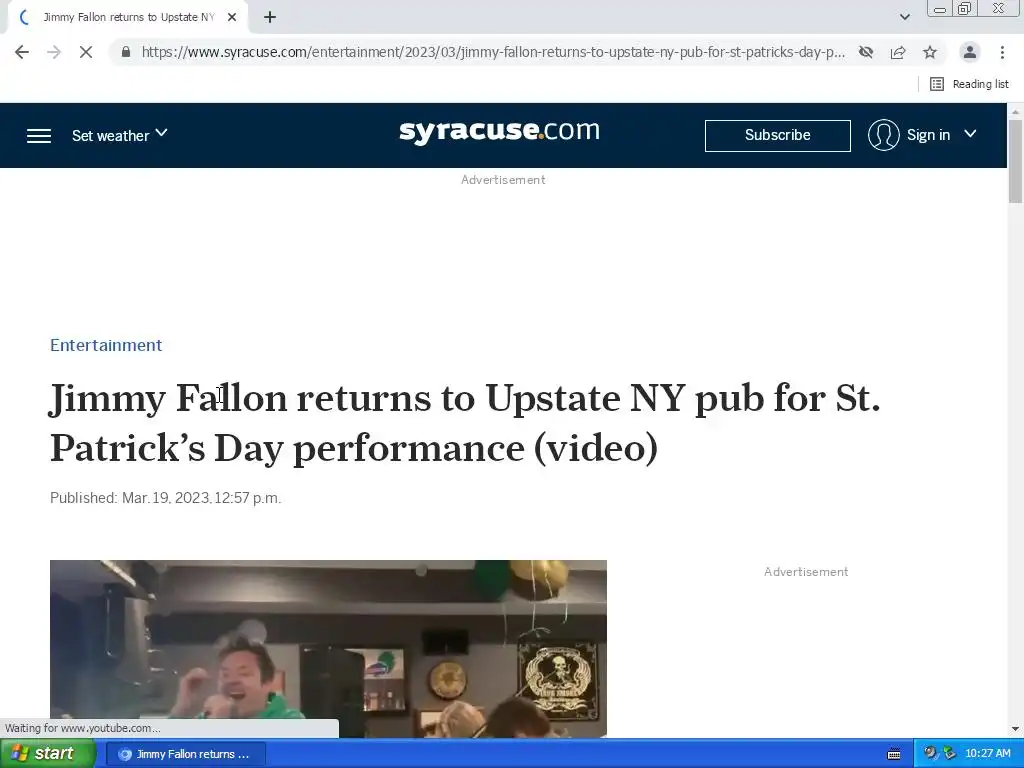Play the Jimmy Fallon video thumbnail

[x=328, y=648]
